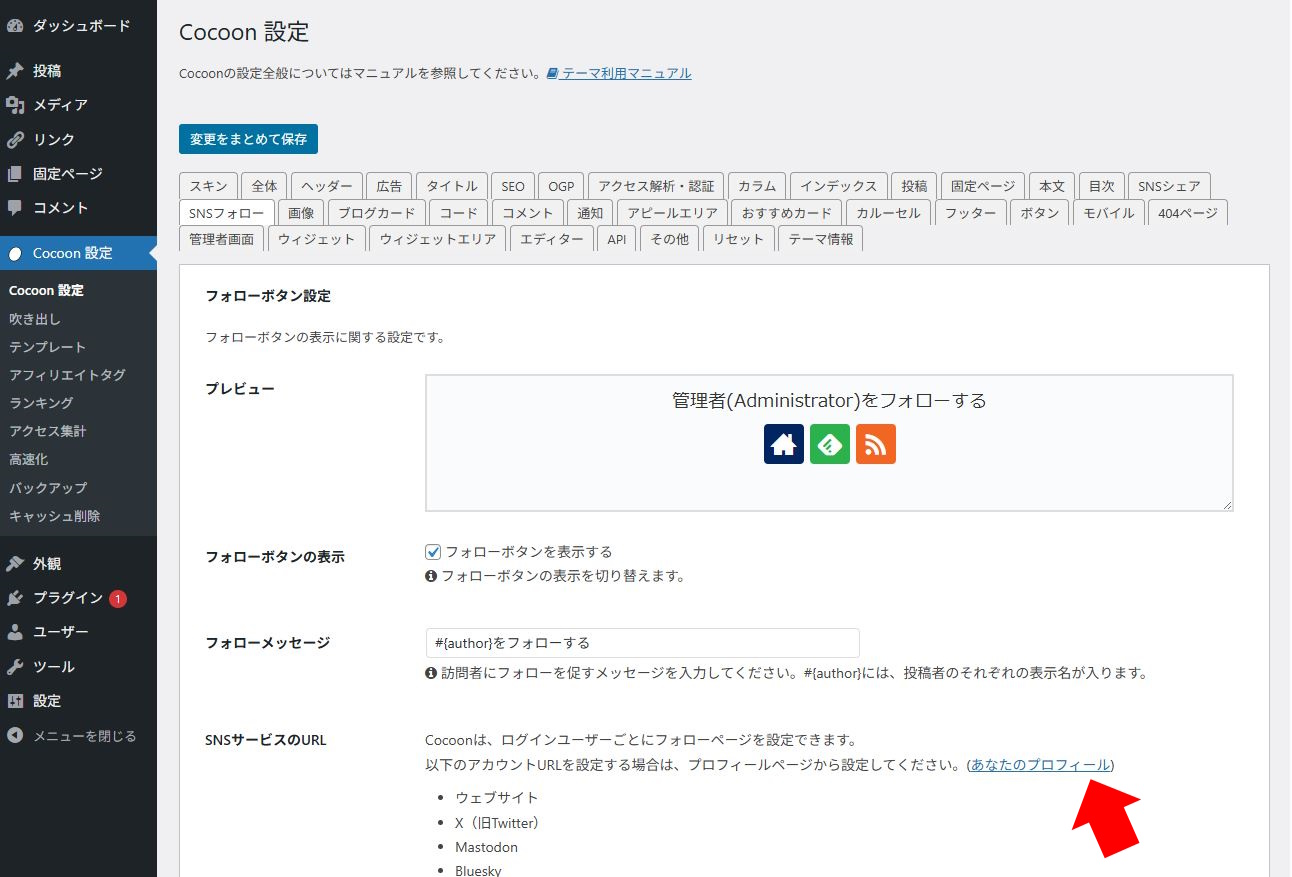Open the 全体 tab
Viewport: 1292px width, 877px height.
click(x=265, y=186)
